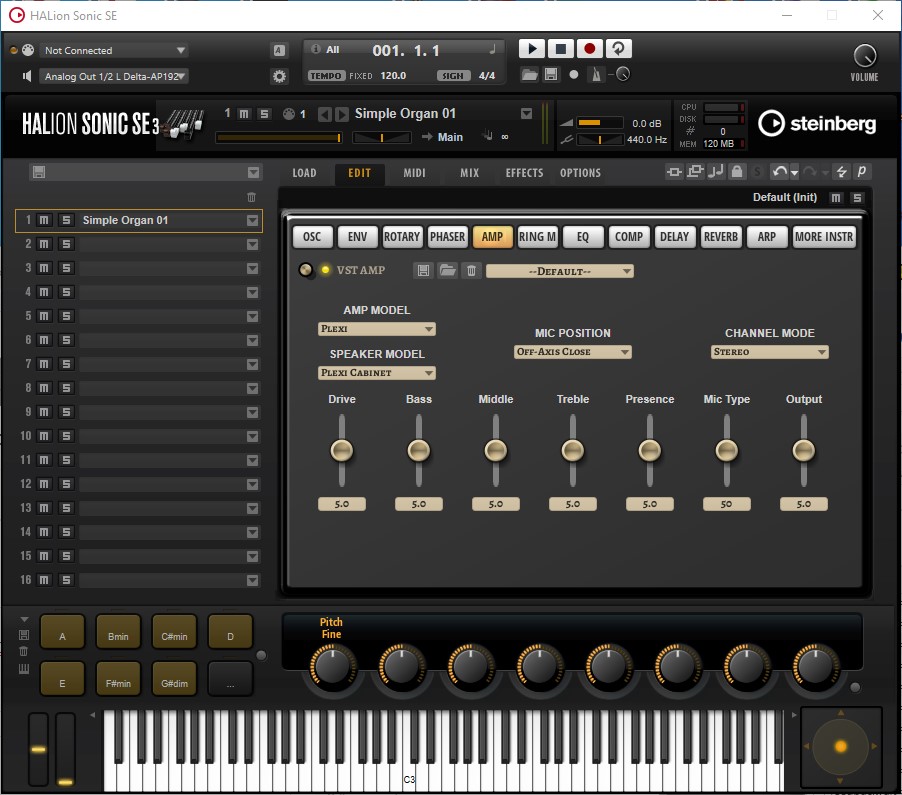Start playback with the Play button
This screenshot has height=795, width=902.
pyautogui.click(x=532, y=49)
